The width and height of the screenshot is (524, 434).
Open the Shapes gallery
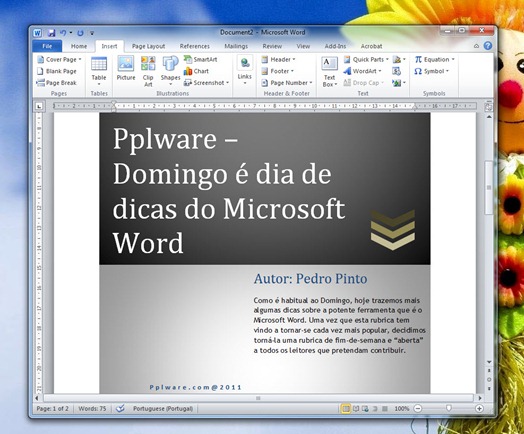170,71
